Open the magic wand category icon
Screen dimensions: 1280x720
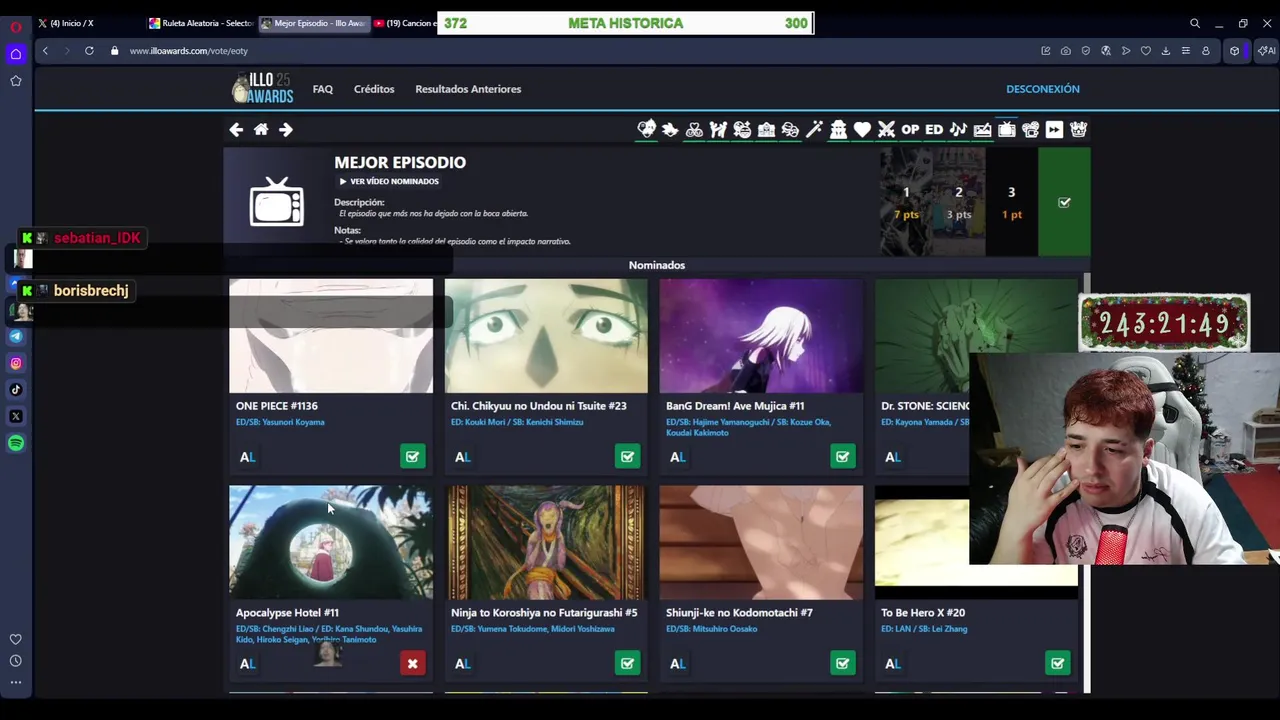point(814,129)
